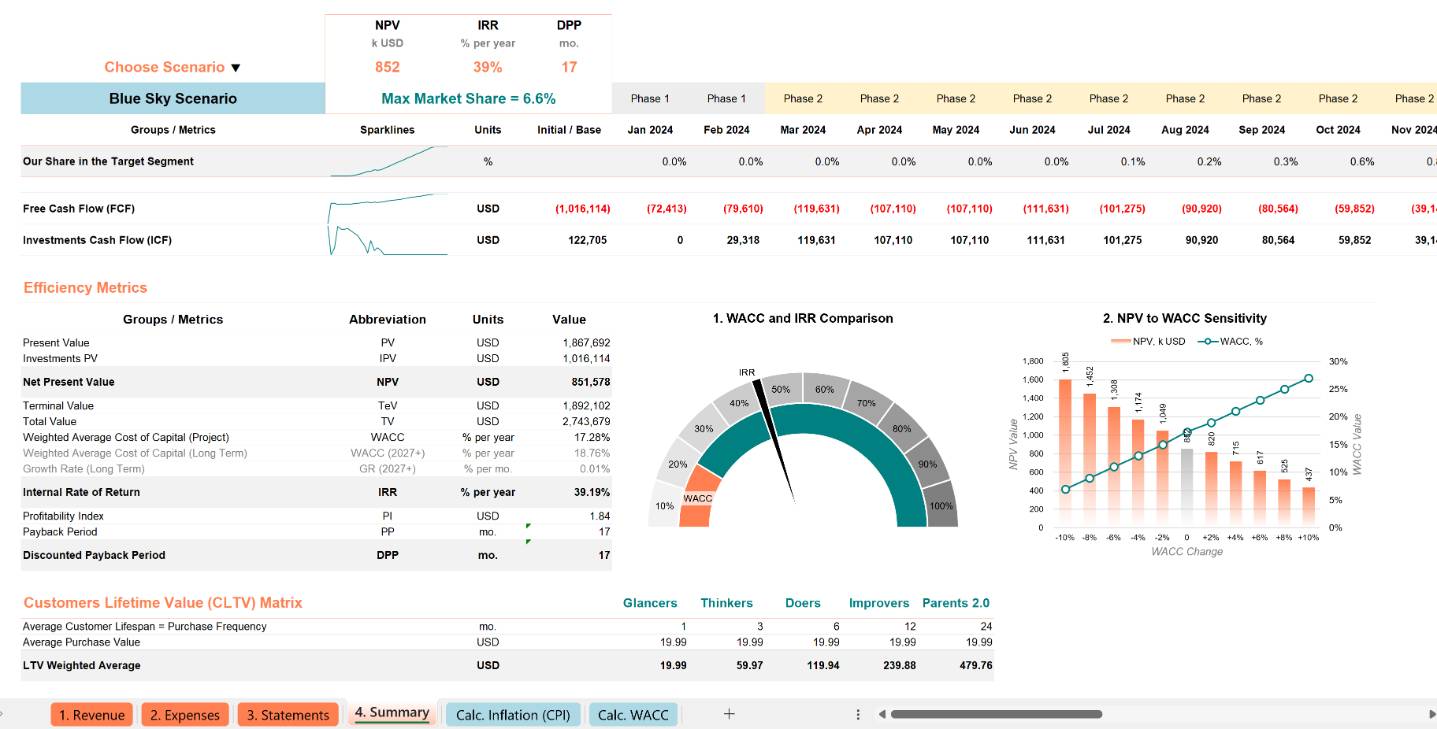
Task: Switch to the 1. Revenue sheet tab
Action: pos(92,714)
